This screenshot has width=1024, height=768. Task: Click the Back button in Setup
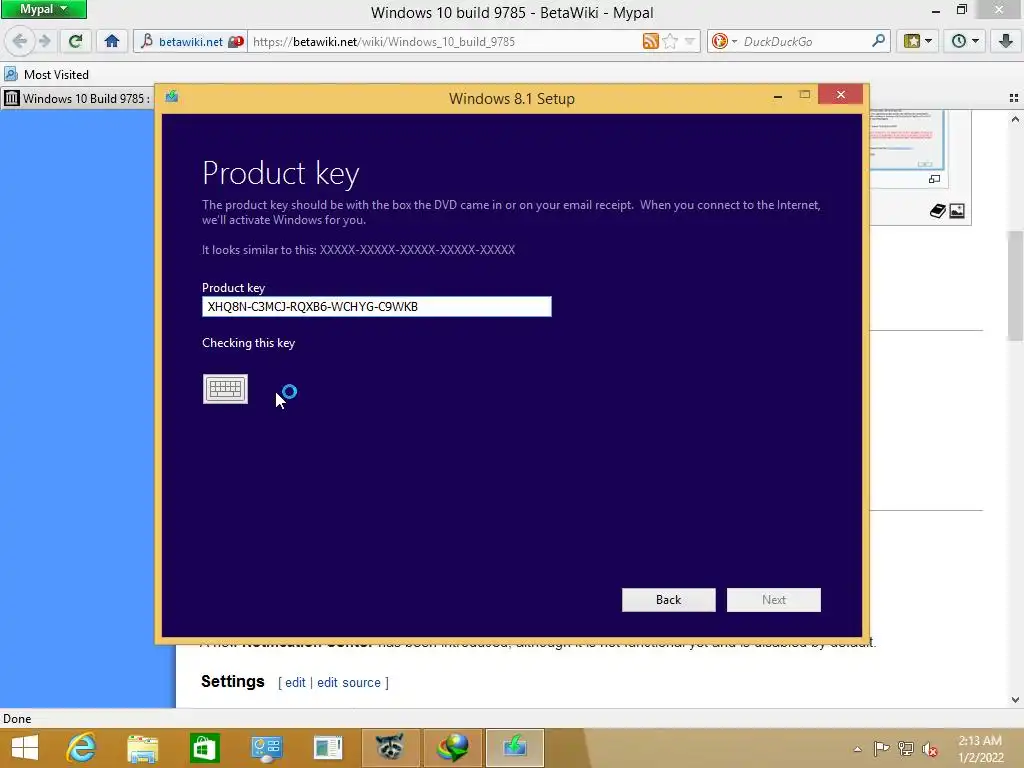tap(668, 600)
